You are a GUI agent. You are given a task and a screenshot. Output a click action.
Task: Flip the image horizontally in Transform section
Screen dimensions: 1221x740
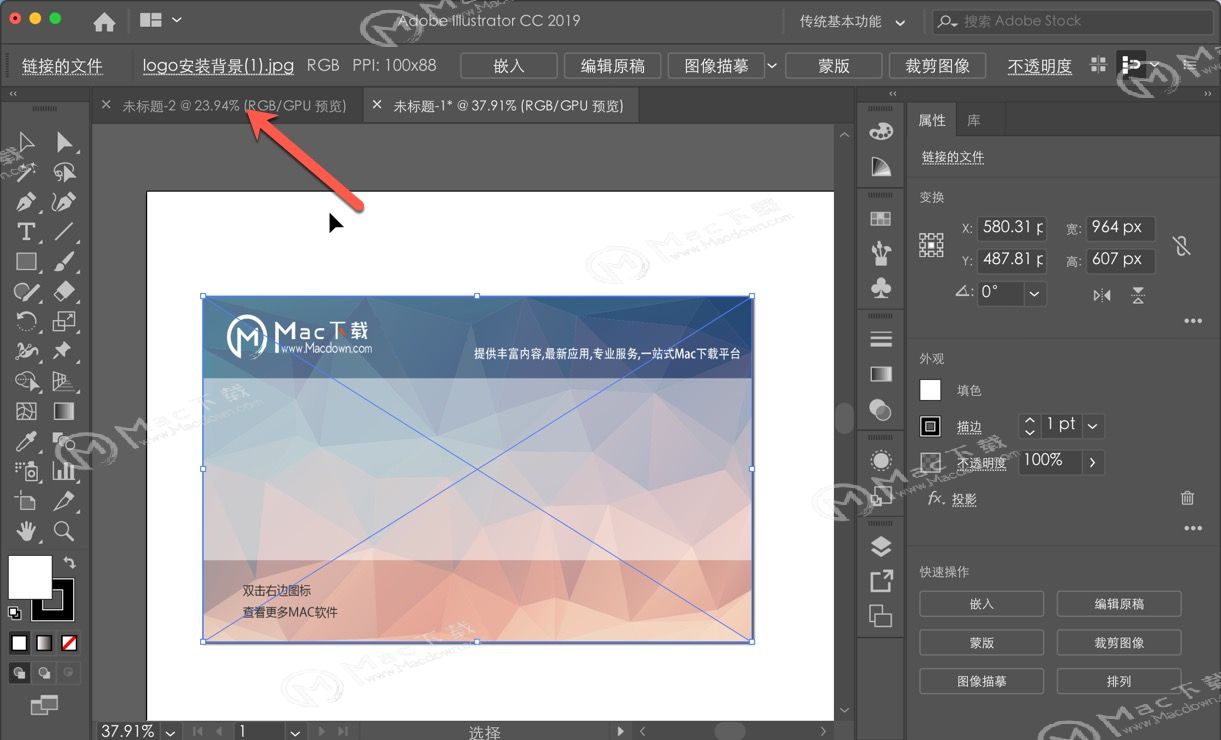1102,295
